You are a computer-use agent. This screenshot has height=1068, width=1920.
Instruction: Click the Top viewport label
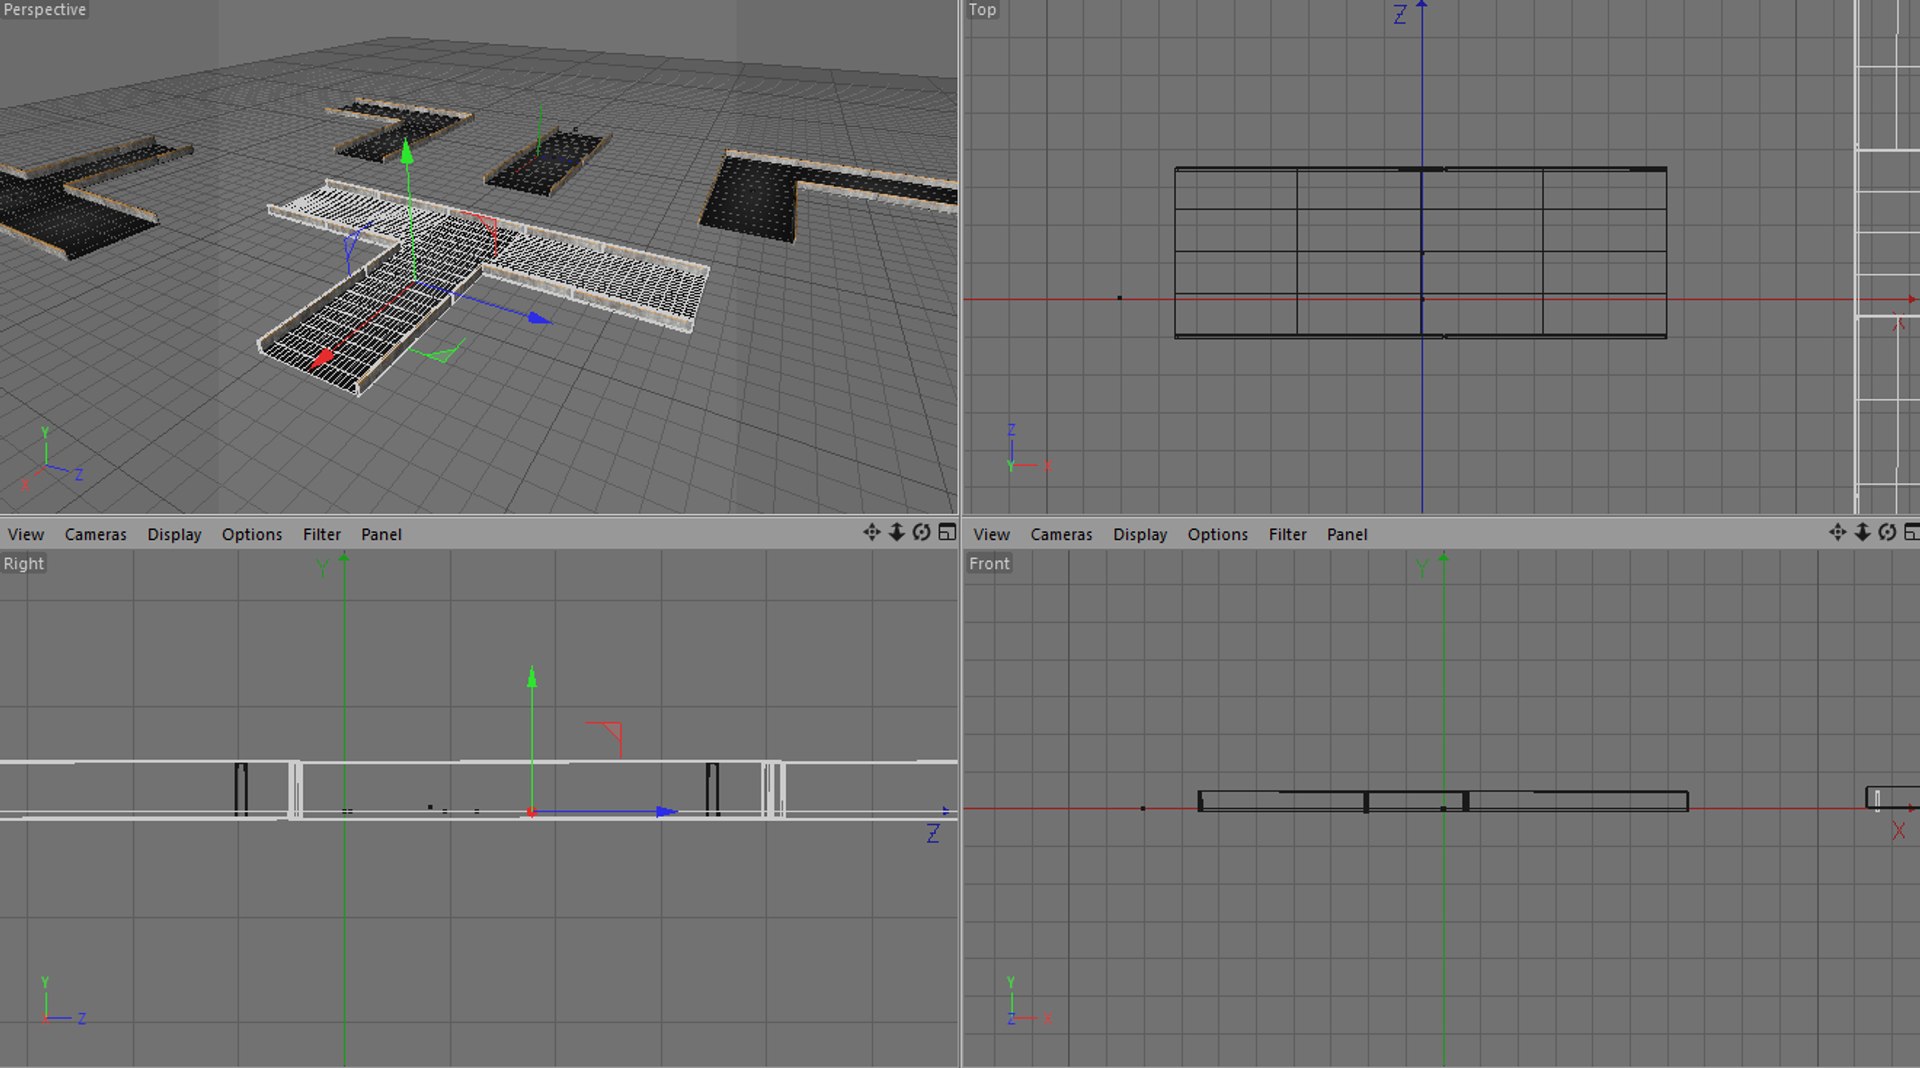(982, 10)
